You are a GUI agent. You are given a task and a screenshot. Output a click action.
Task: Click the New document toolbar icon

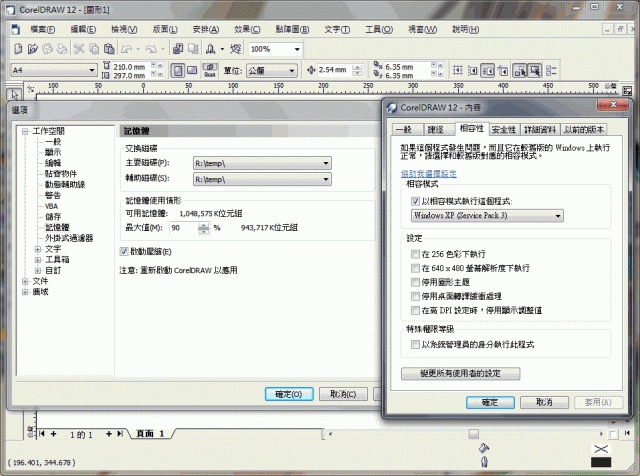[18, 49]
